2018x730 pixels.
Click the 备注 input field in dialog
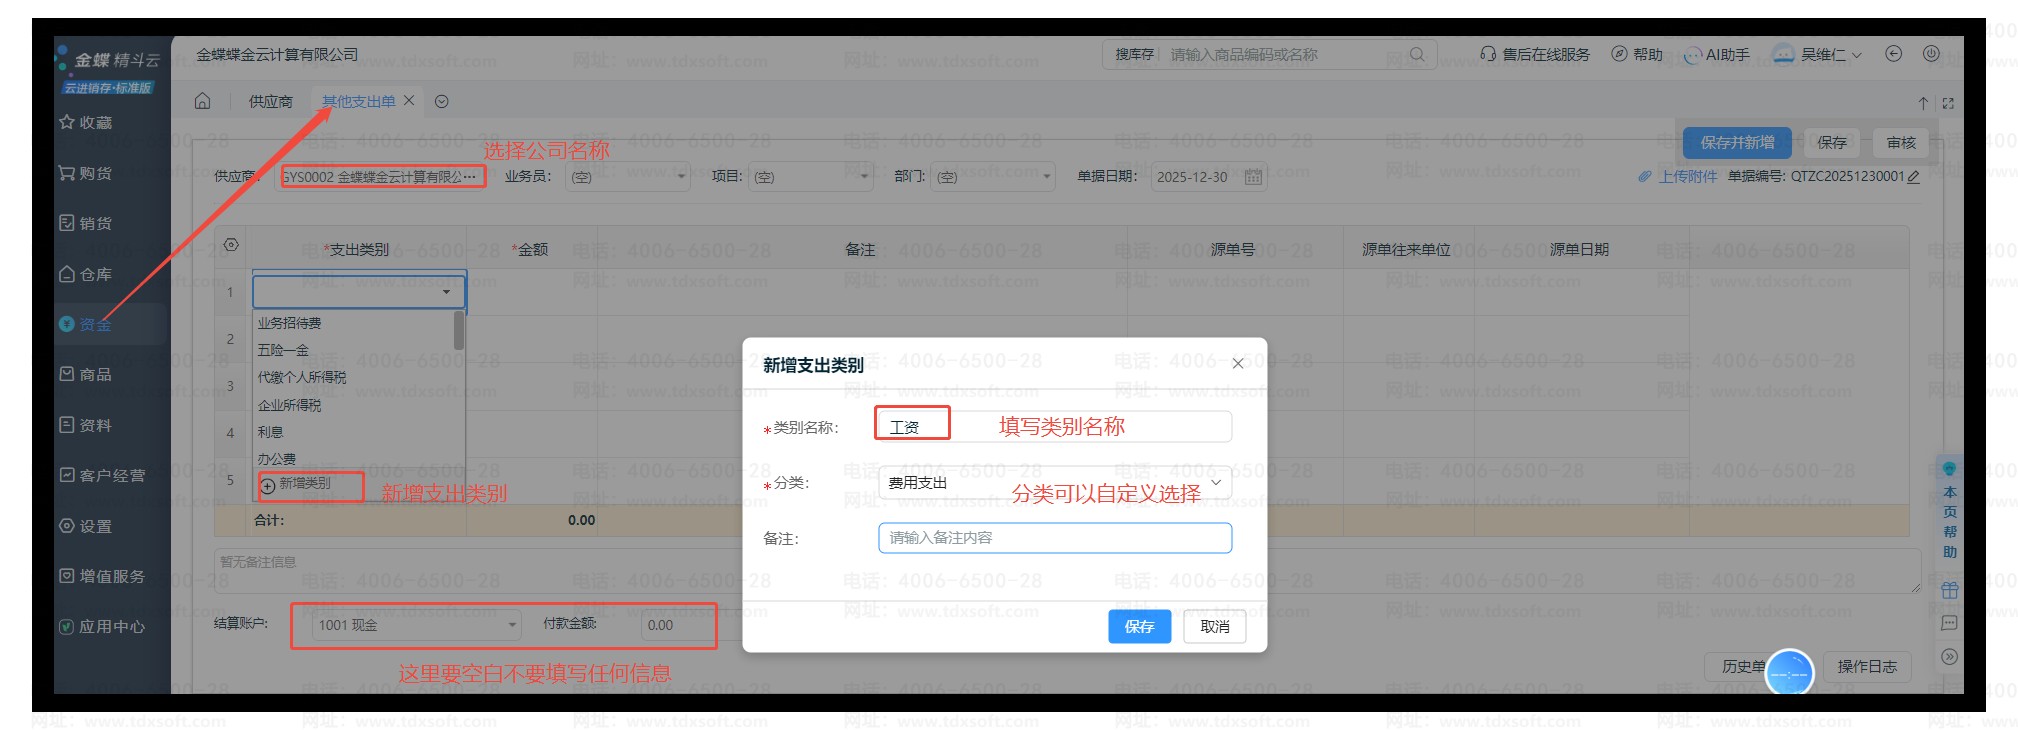[x=1054, y=538]
